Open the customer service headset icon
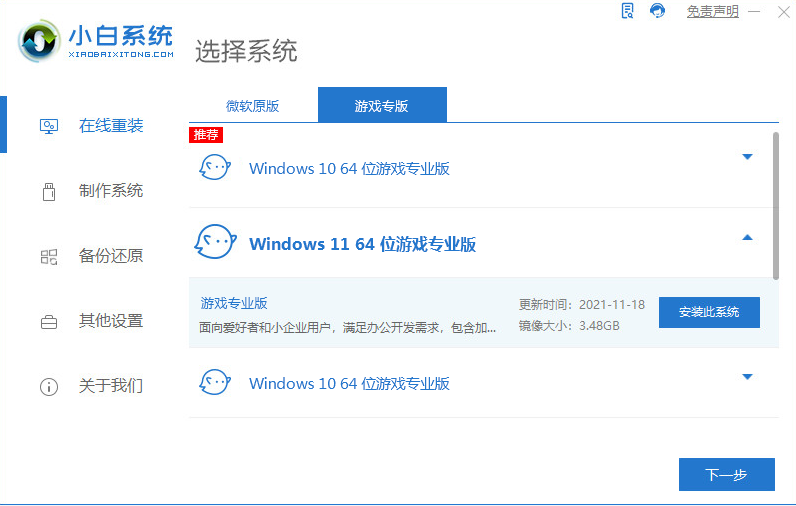The width and height of the screenshot is (796, 506). pos(657,11)
